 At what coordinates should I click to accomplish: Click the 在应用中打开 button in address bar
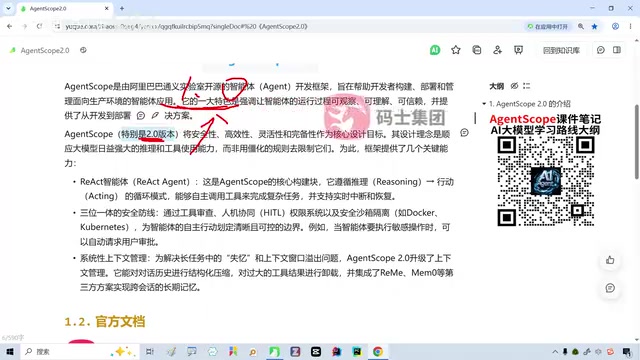(x=548, y=27)
